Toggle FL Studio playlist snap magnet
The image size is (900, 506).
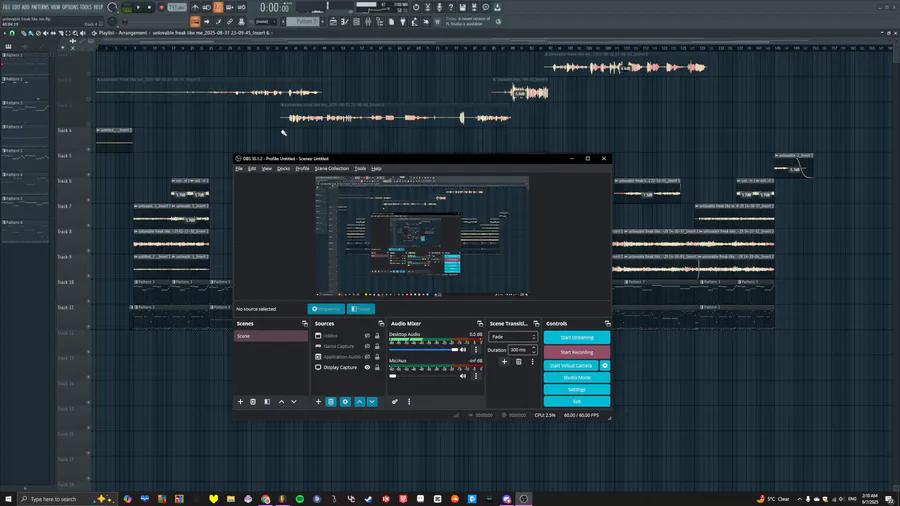point(12,33)
